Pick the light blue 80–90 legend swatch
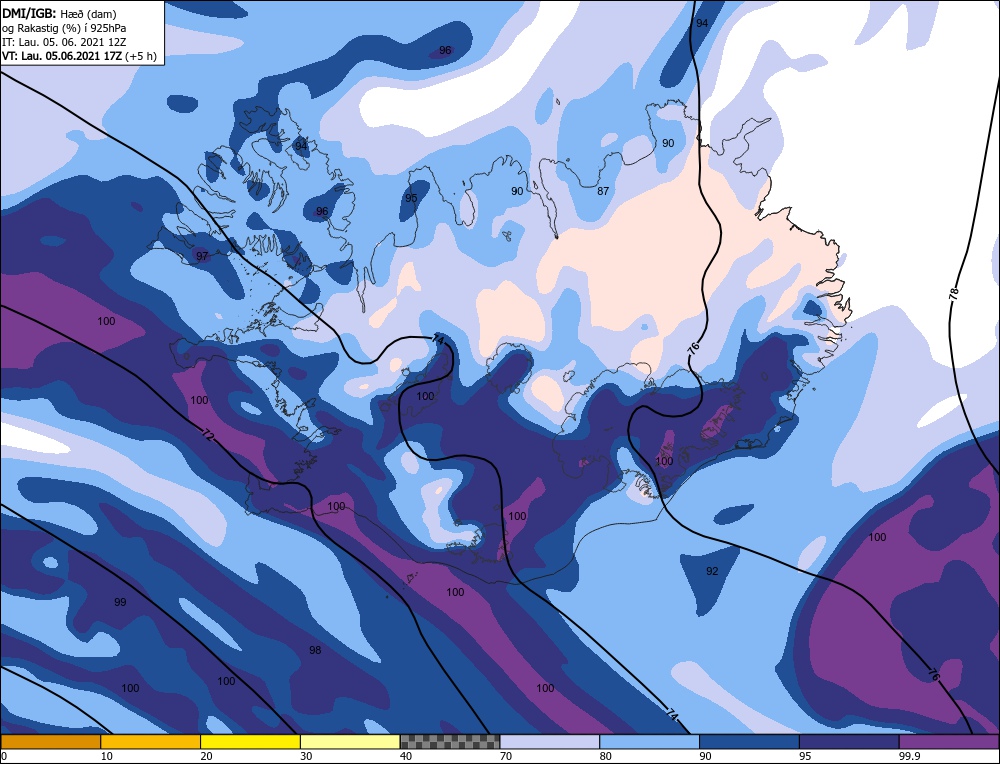The image size is (1000, 764). pyautogui.click(x=649, y=741)
